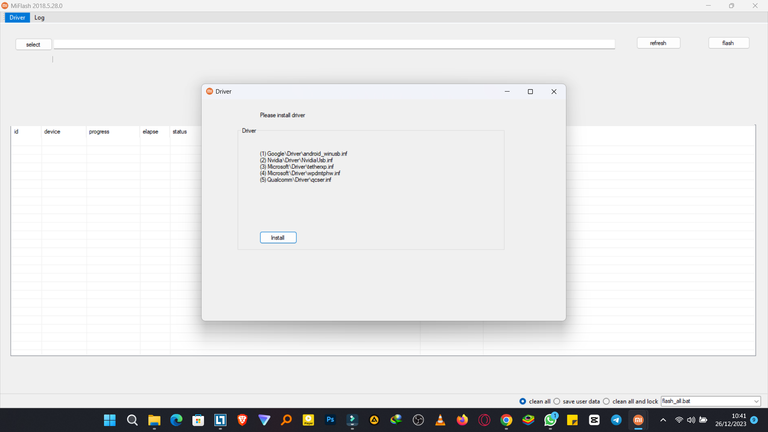The width and height of the screenshot is (768, 432).
Task: Click the 'status' column header
Action: (x=180, y=132)
